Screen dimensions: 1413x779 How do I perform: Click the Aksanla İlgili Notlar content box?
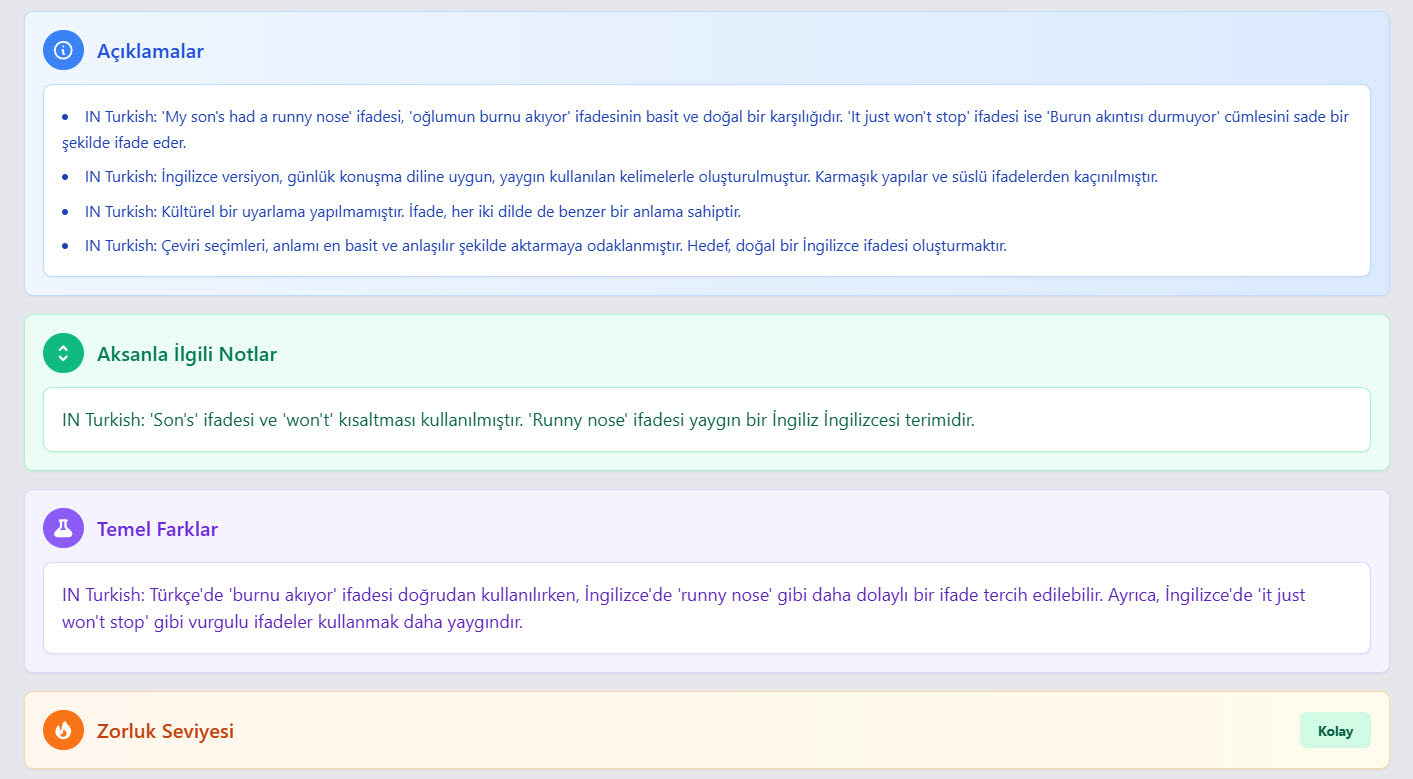700,419
